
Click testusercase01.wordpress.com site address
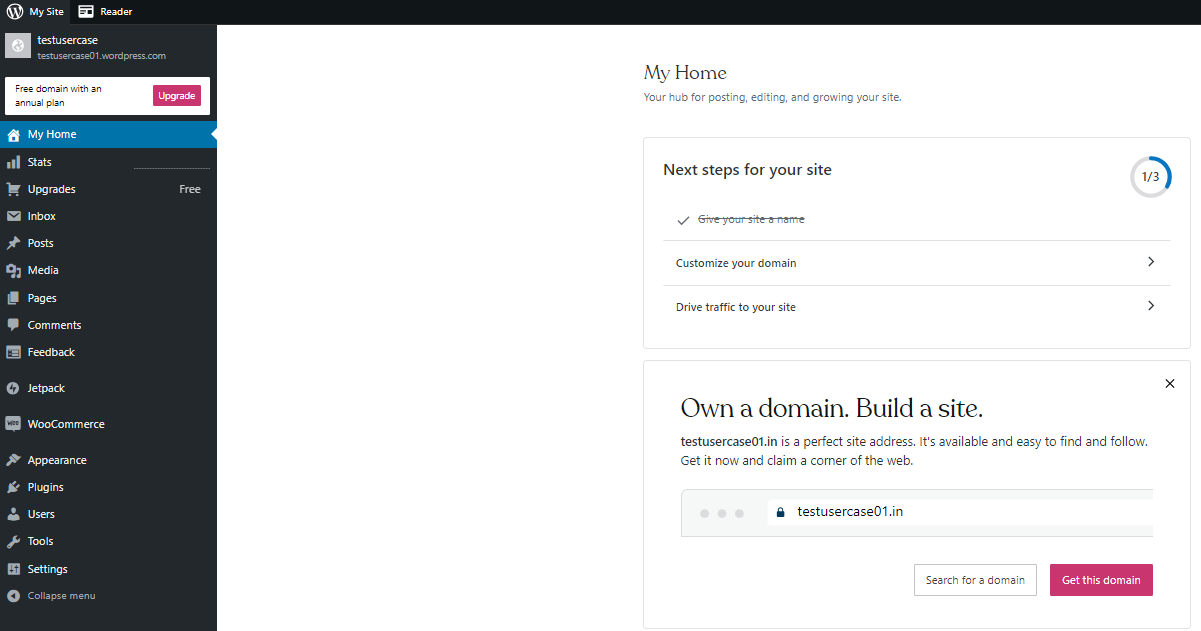coord(102,56)
